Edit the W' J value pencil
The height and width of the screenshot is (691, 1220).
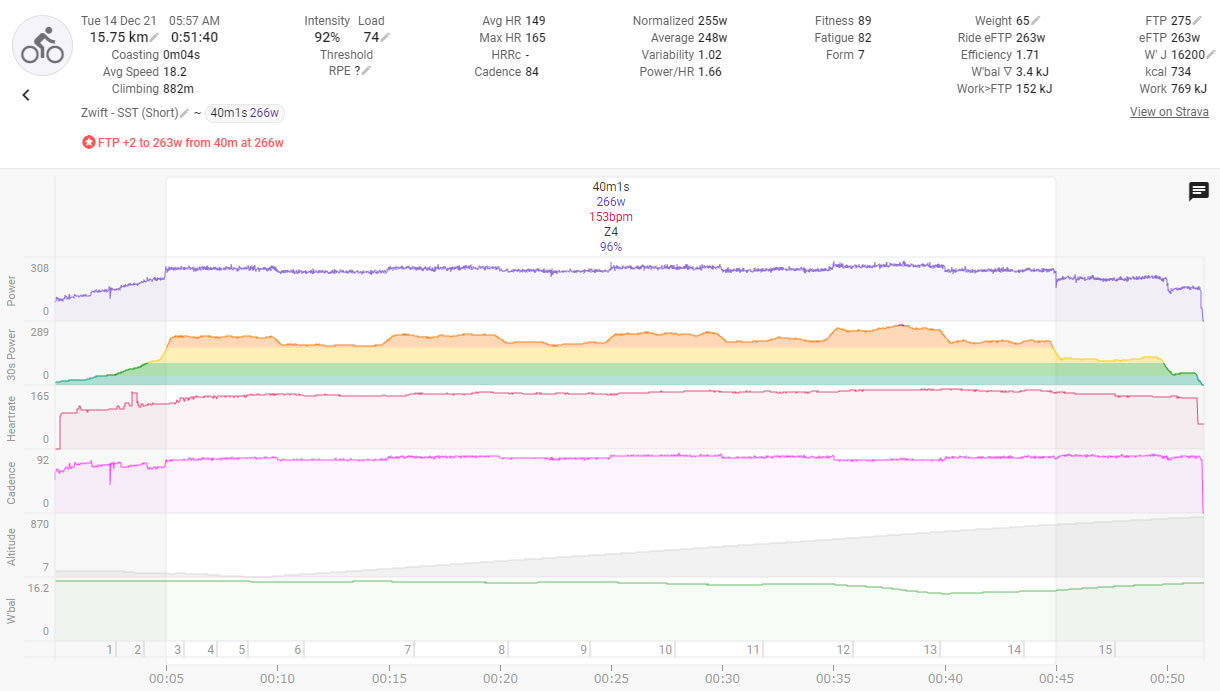pos(1211,55)
